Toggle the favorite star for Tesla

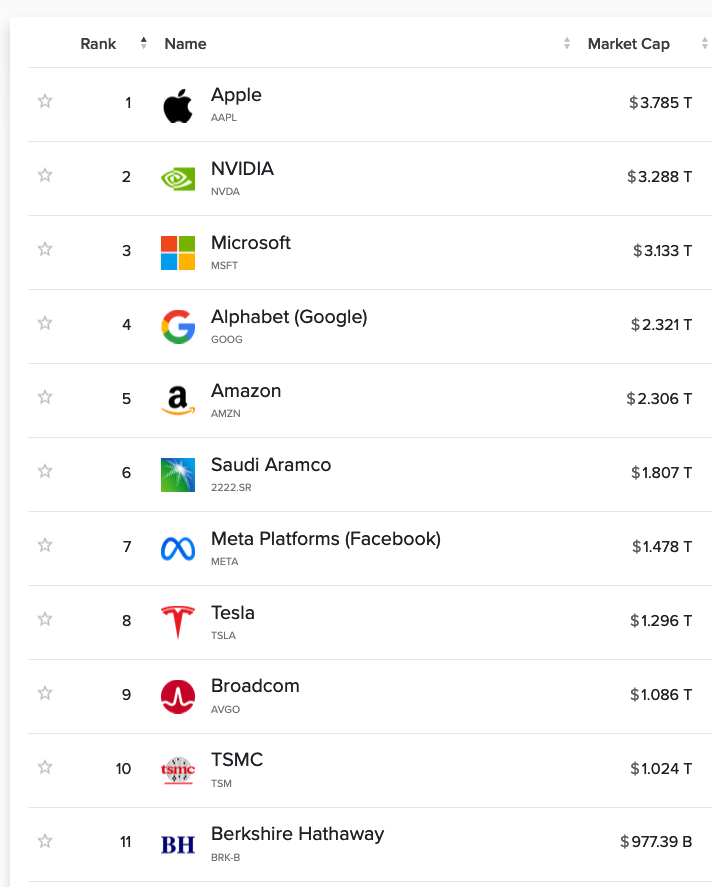45,619
